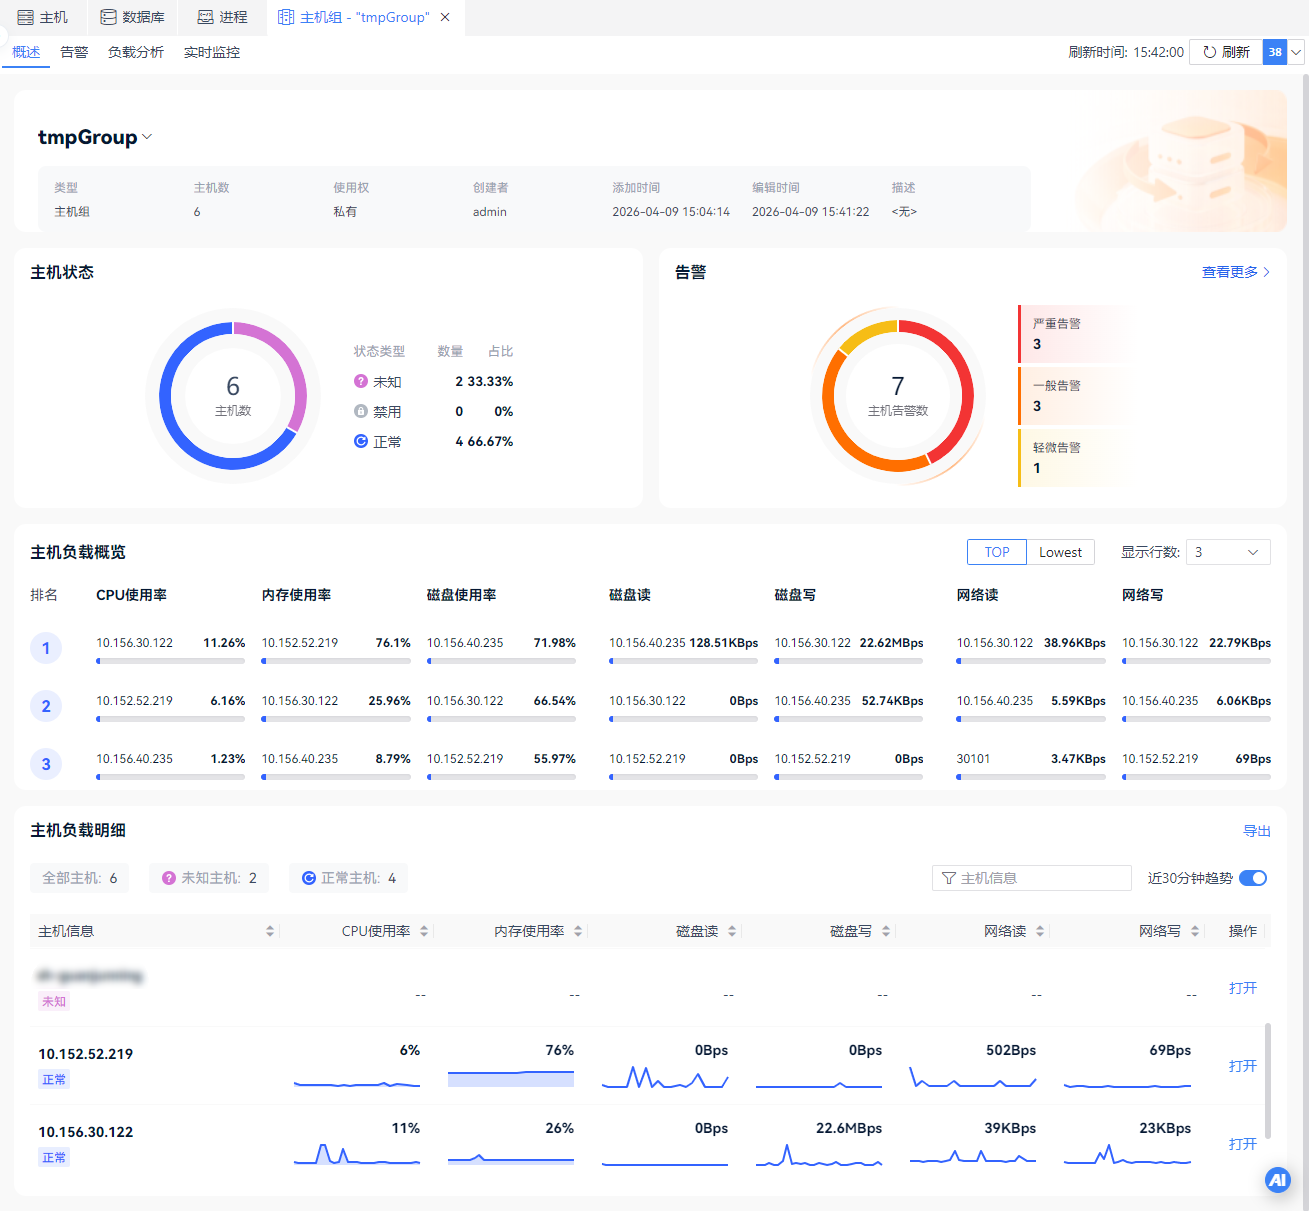Click the 禁用 lock status icon
This screenshot has width=1309, height=1211.
[x=361, y=411]
